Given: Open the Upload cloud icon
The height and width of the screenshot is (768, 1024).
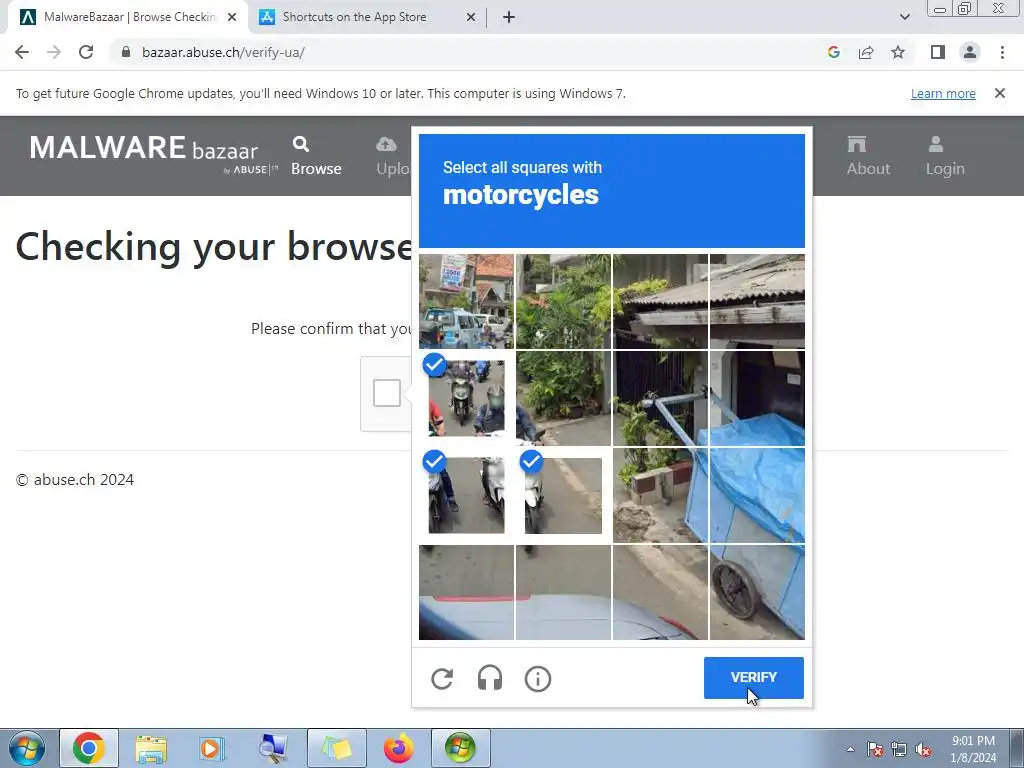Looking at the screenshot, I should click(x=387, y=144).
